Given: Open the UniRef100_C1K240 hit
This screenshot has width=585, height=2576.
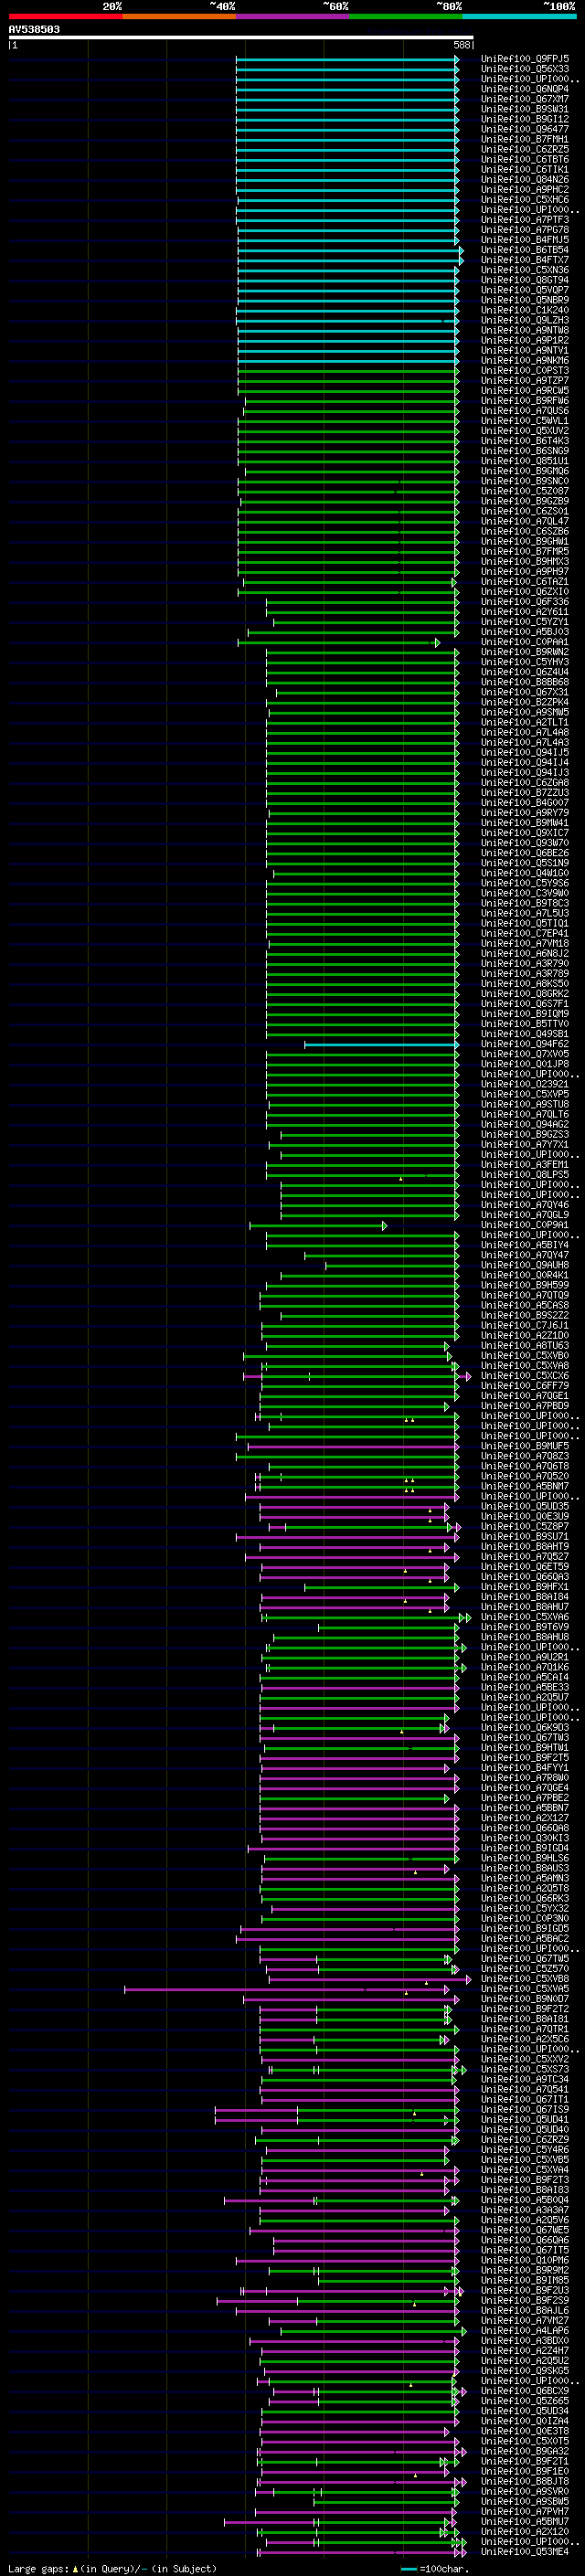Looking at the screenshot, I should click(x=525, y=310).
